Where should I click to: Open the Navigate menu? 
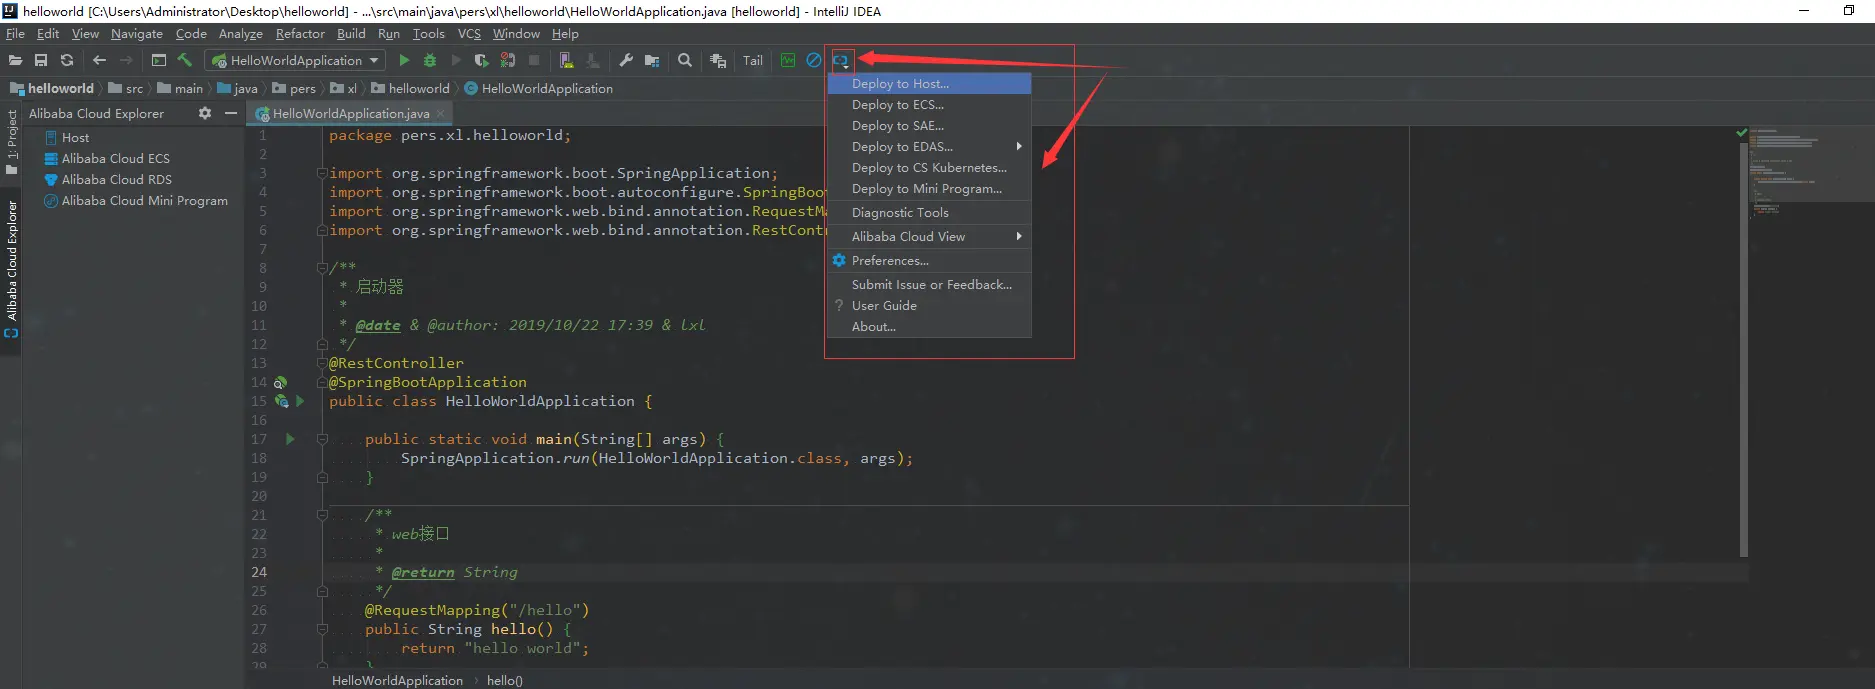137,33
